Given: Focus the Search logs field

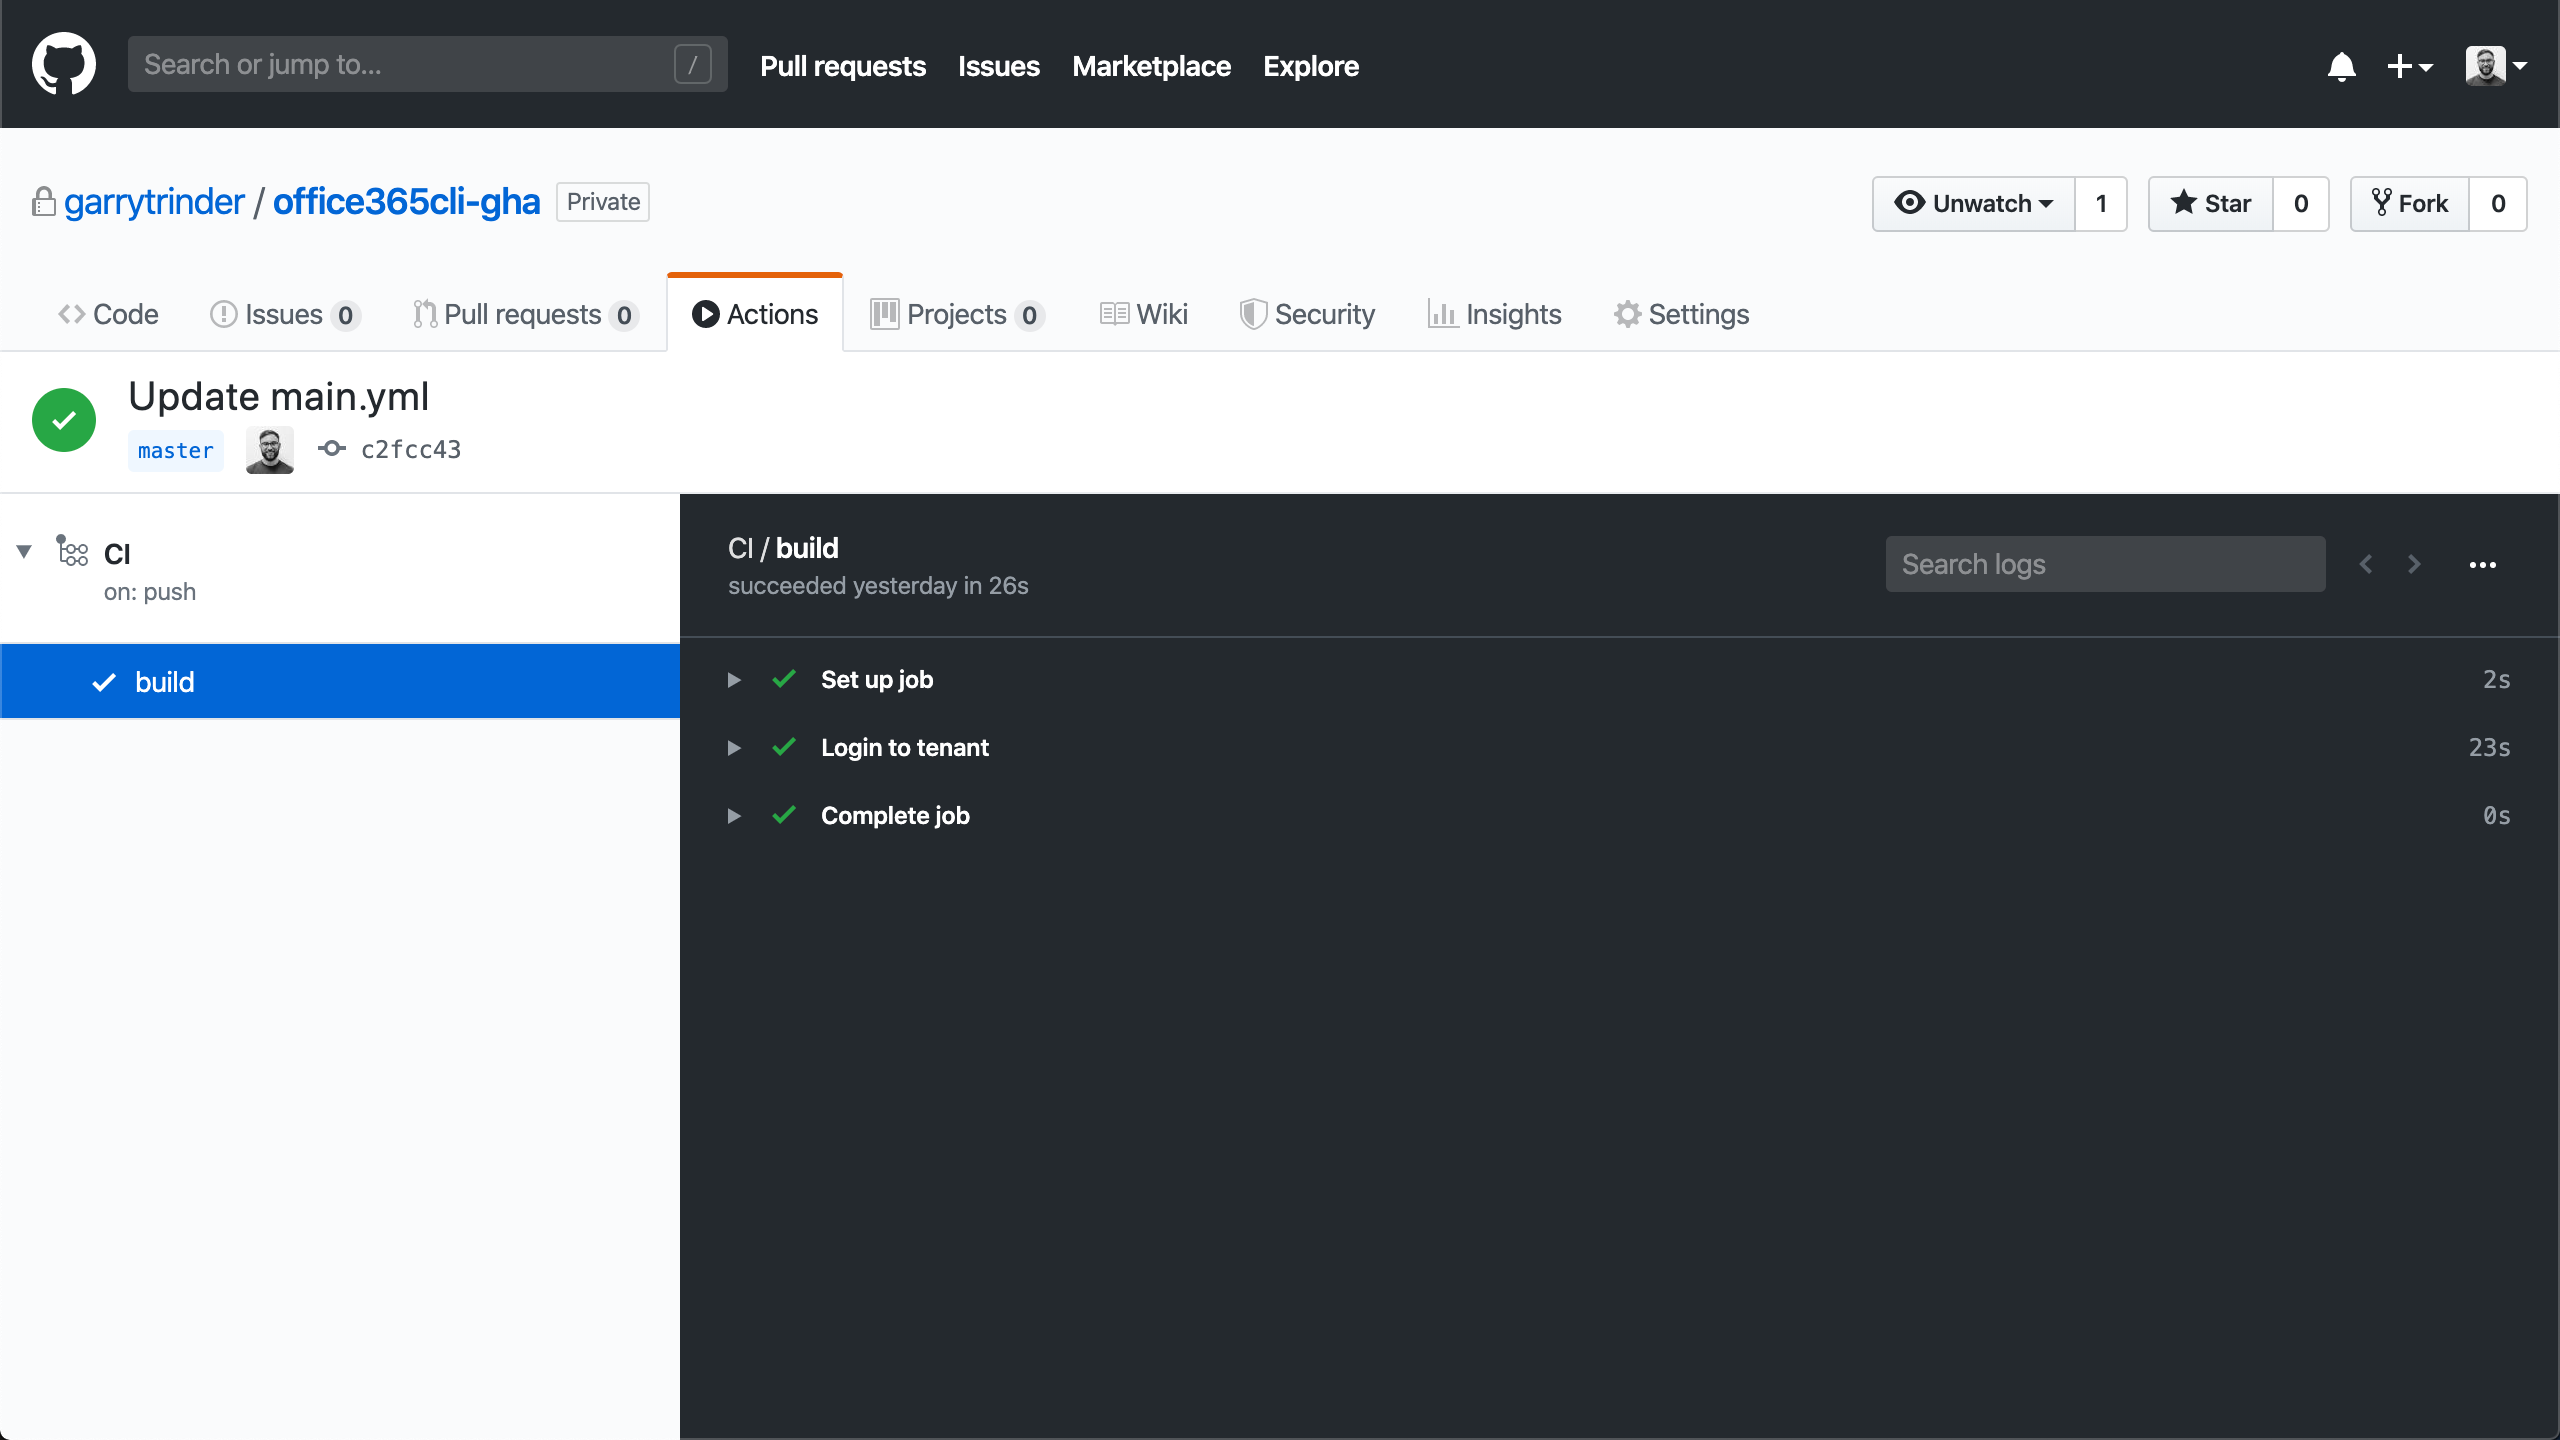Looking at the screenshot, I should click(x=2105, y=564).
